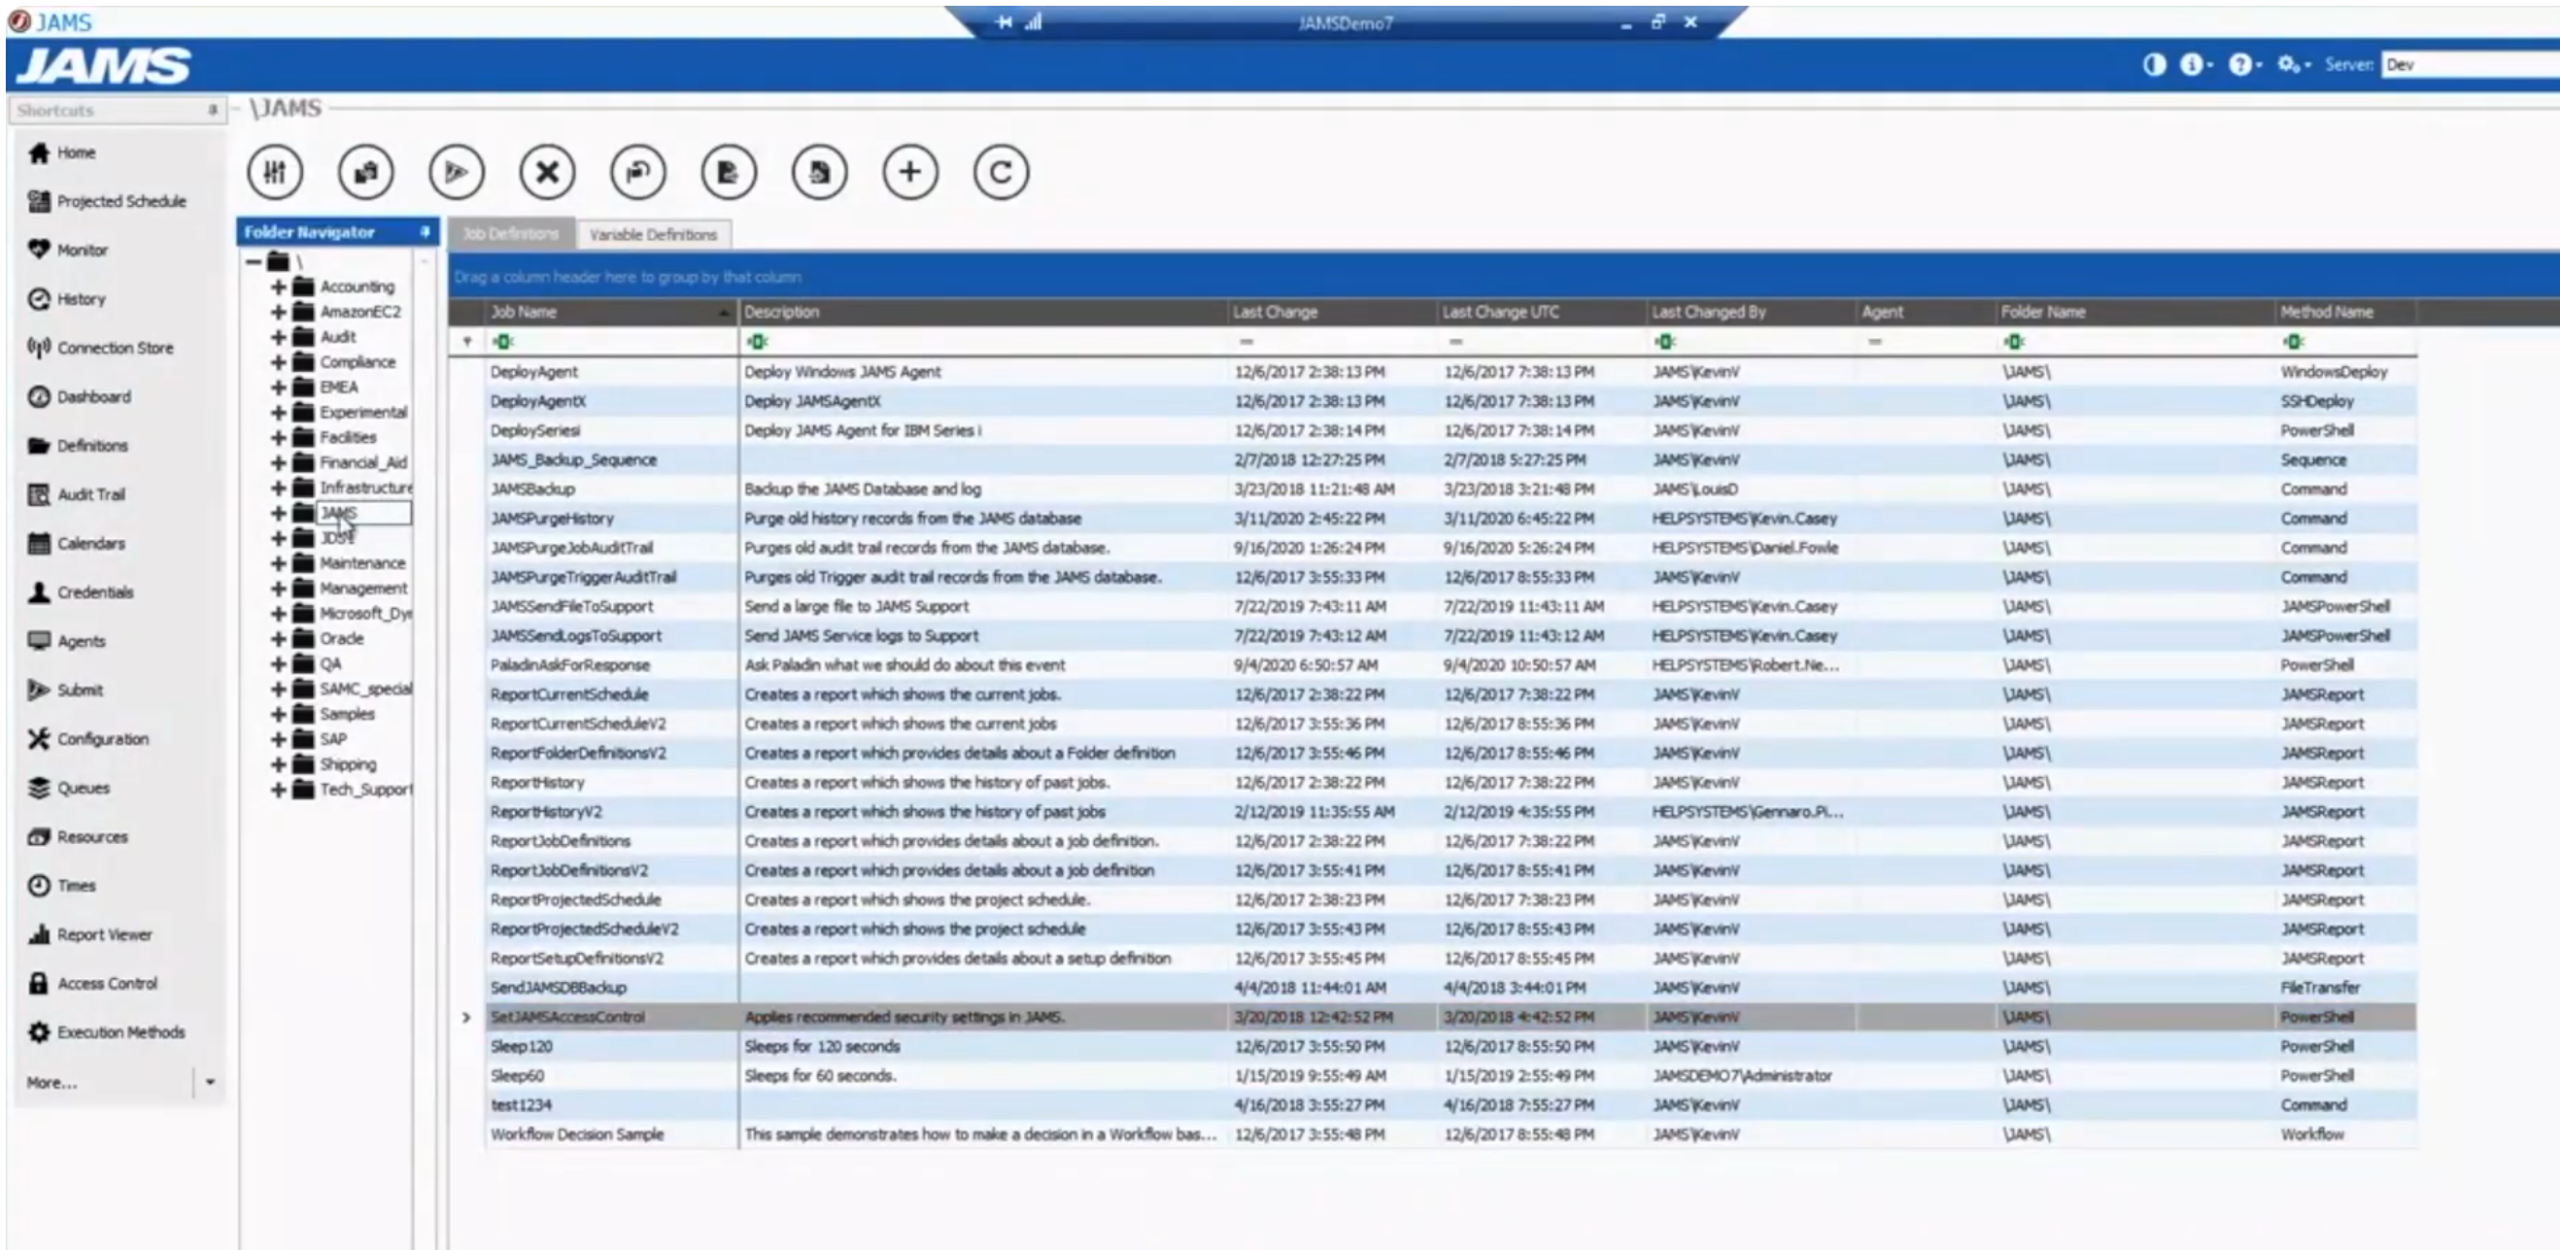This screenshot has height=1250, width=2560.
Task: Sort by the Description column header
Action: click(984, 312)
